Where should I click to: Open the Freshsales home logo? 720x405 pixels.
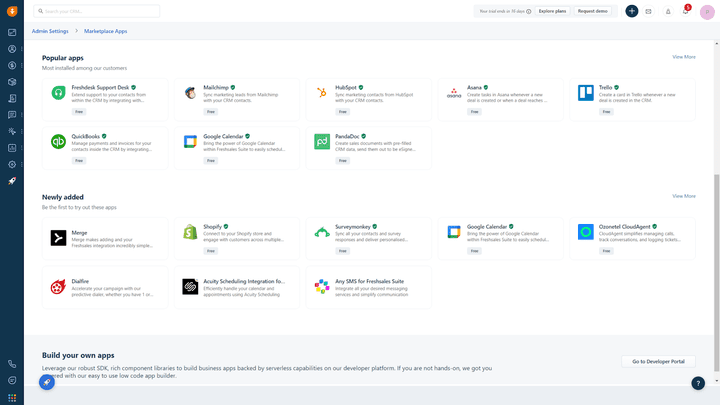tap(12, 11)
